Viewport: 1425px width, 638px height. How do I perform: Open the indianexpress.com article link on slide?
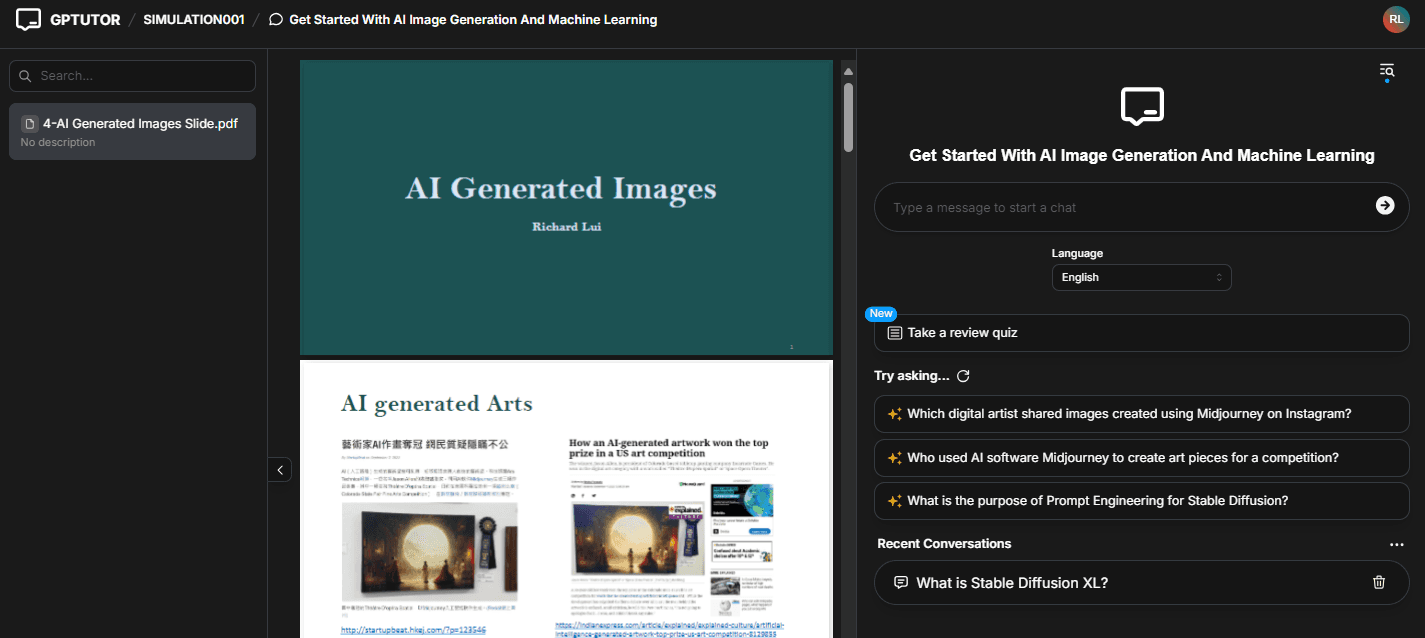670,629
